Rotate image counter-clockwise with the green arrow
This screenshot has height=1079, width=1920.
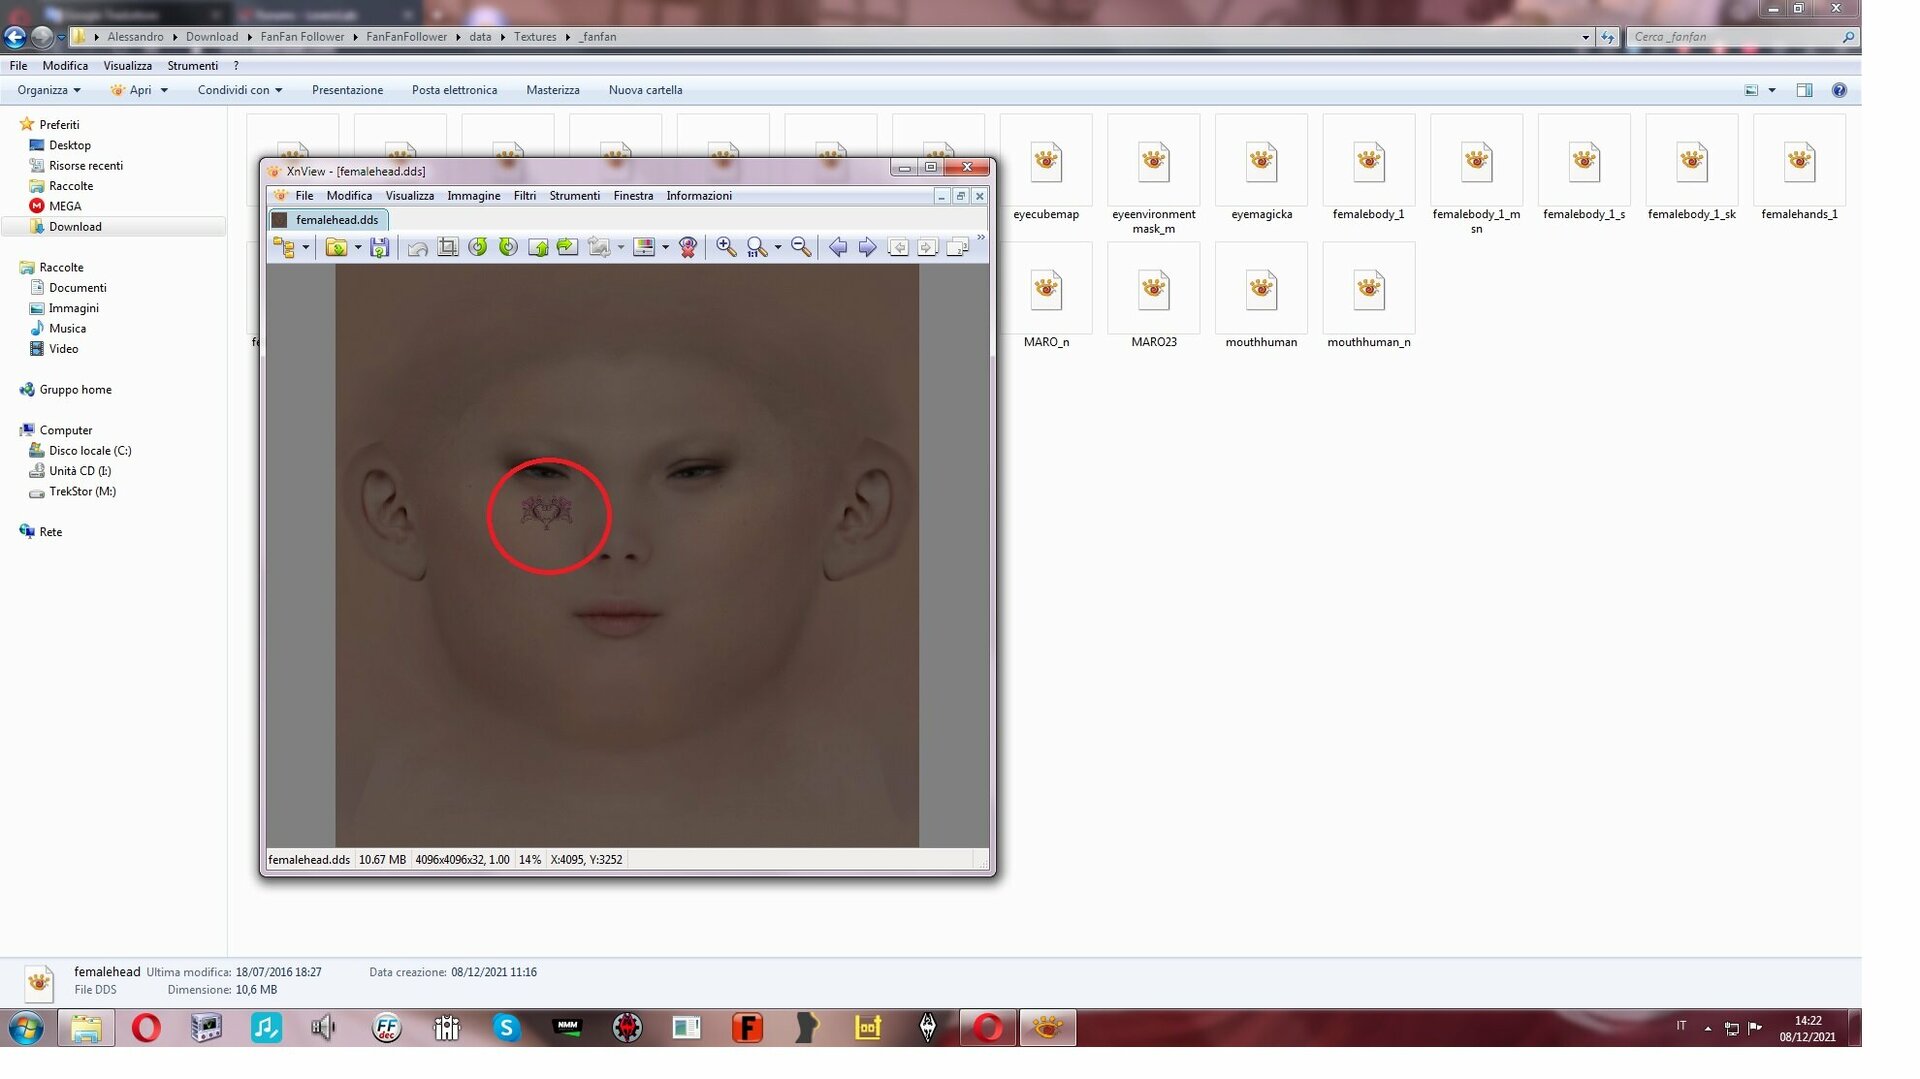coord(478,248)
